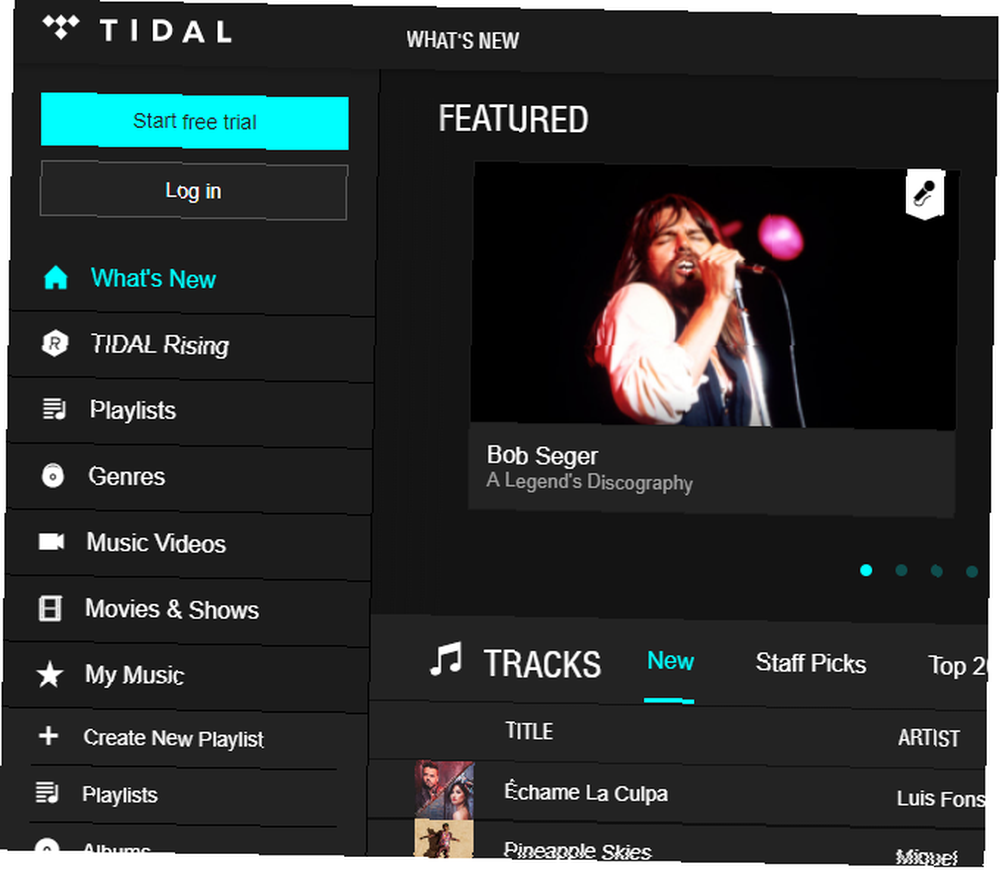Image resolution: width=1000 pixels, height=870 pixels.
Task: Click the Log in button
Action: 193,191
